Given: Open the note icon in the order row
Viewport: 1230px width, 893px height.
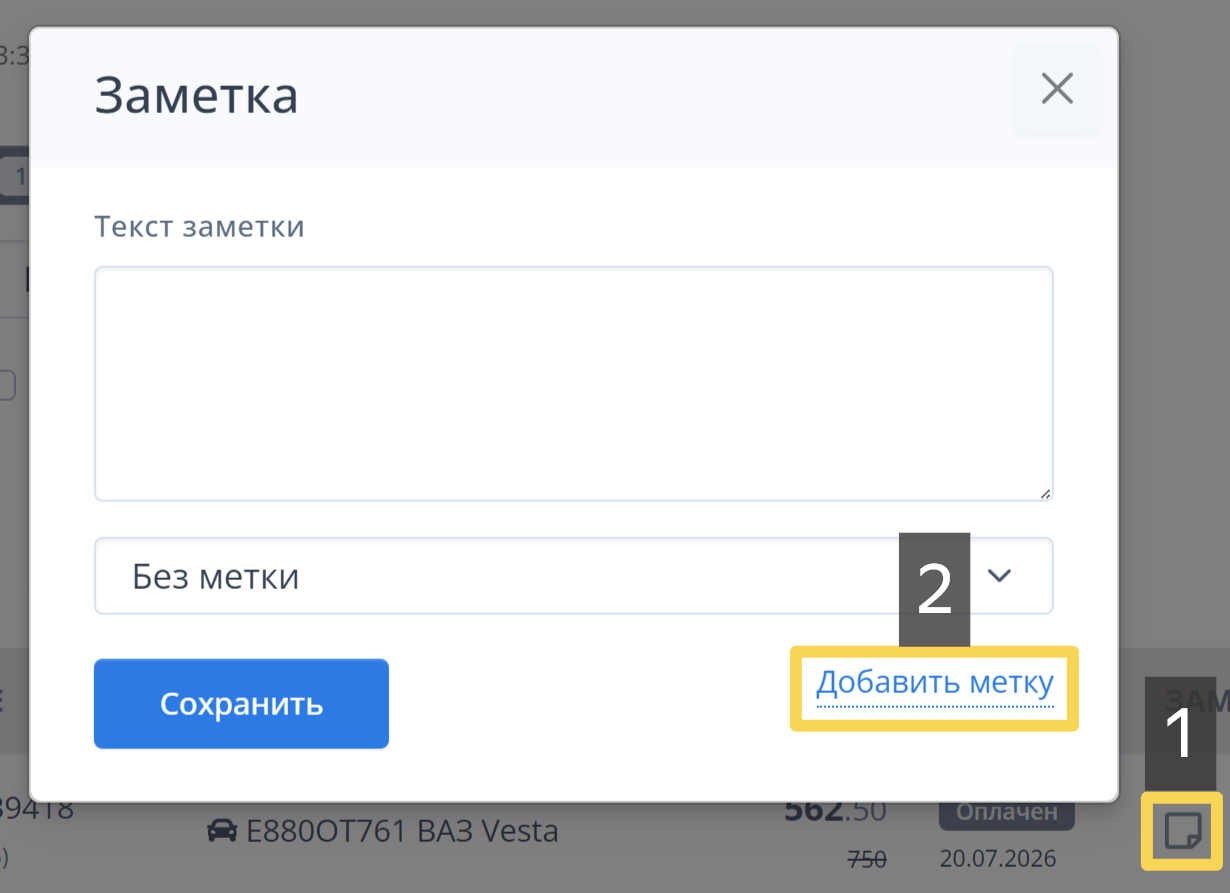Looking at the screenshot, I should (1182, 830).
